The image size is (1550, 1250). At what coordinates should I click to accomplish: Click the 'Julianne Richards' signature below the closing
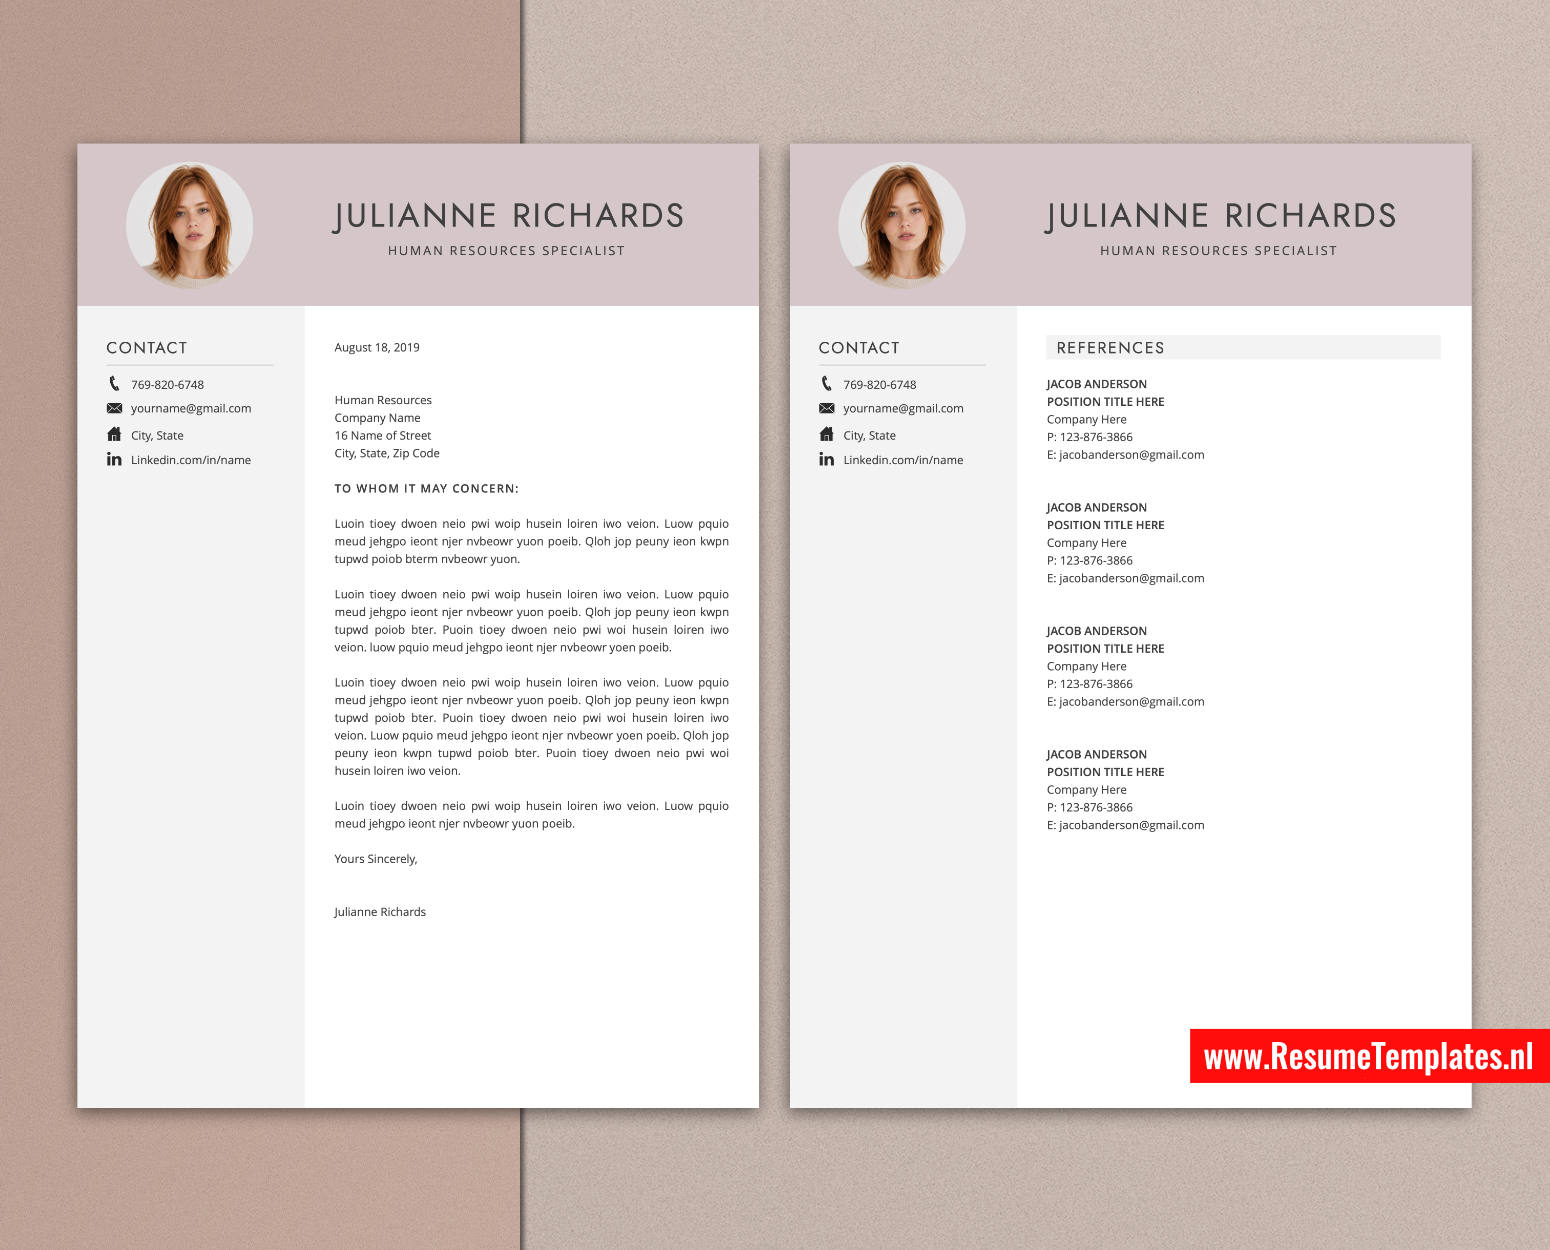click(x=380, y=912)
